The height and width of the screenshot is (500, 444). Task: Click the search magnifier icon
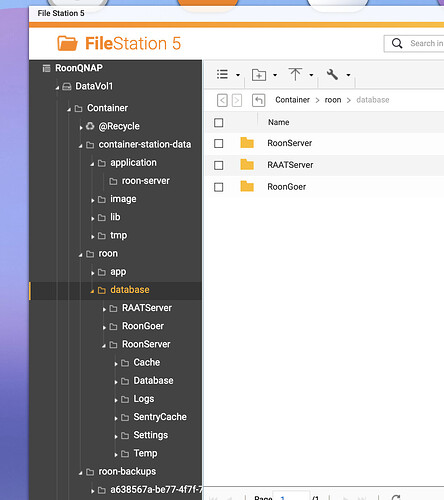click(397, 43)
